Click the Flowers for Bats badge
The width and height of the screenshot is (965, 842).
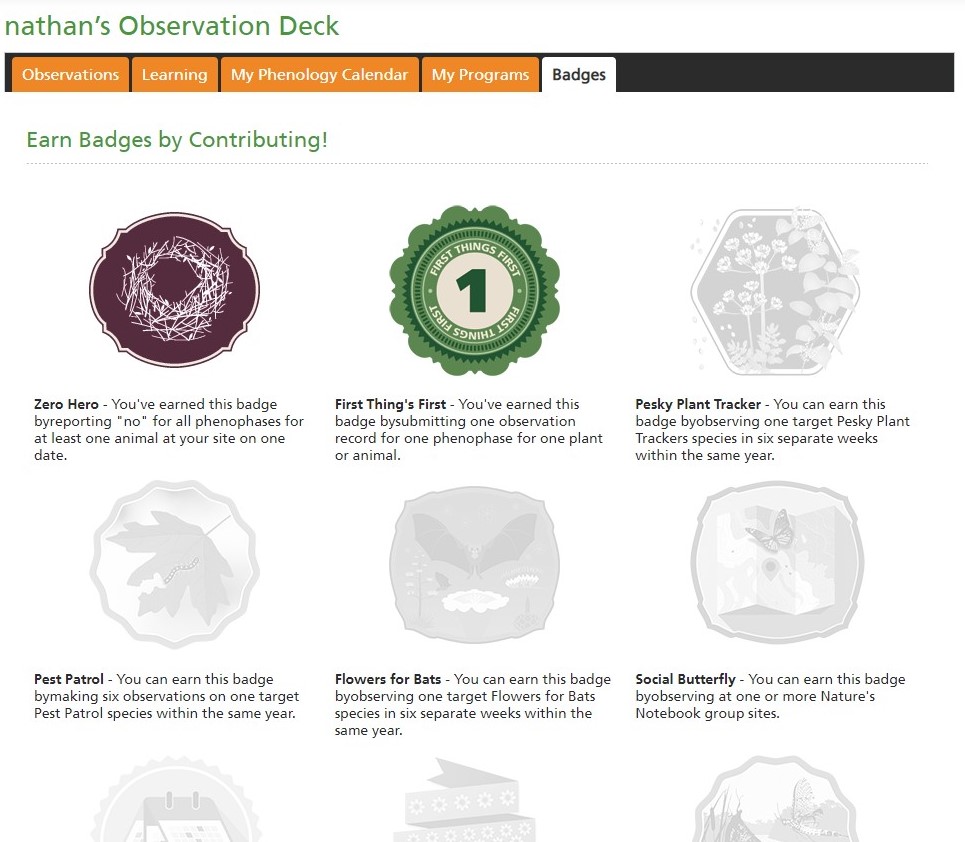[x=474, y=565]
